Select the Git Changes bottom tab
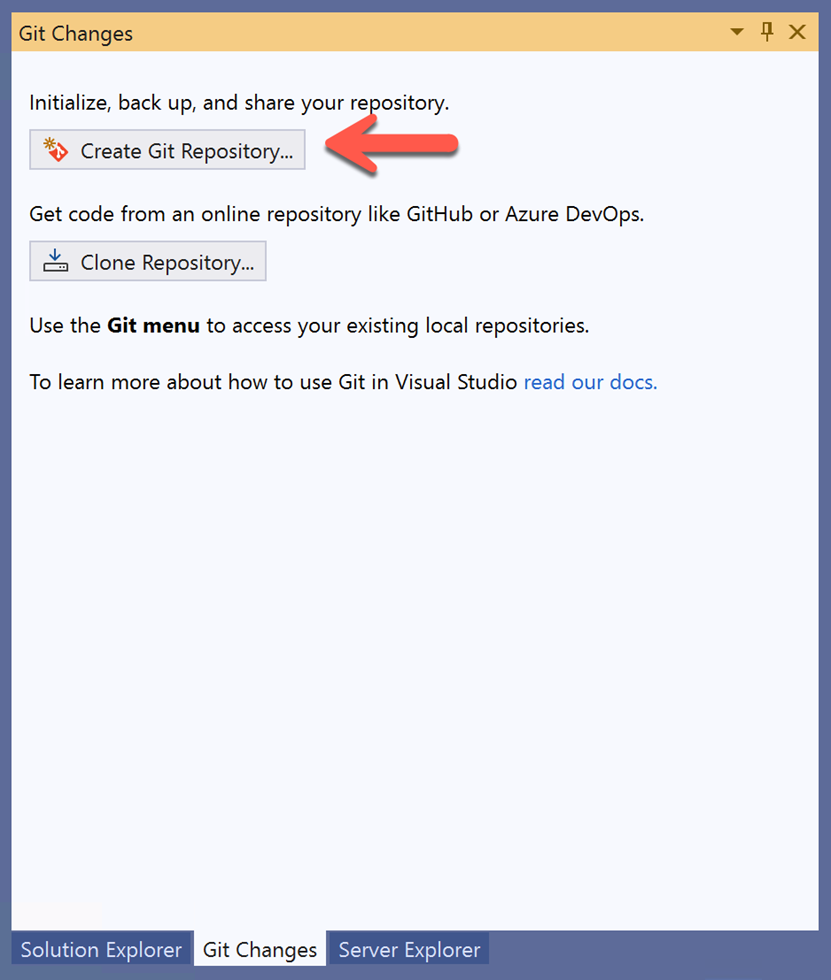 (x=260, y=949)
